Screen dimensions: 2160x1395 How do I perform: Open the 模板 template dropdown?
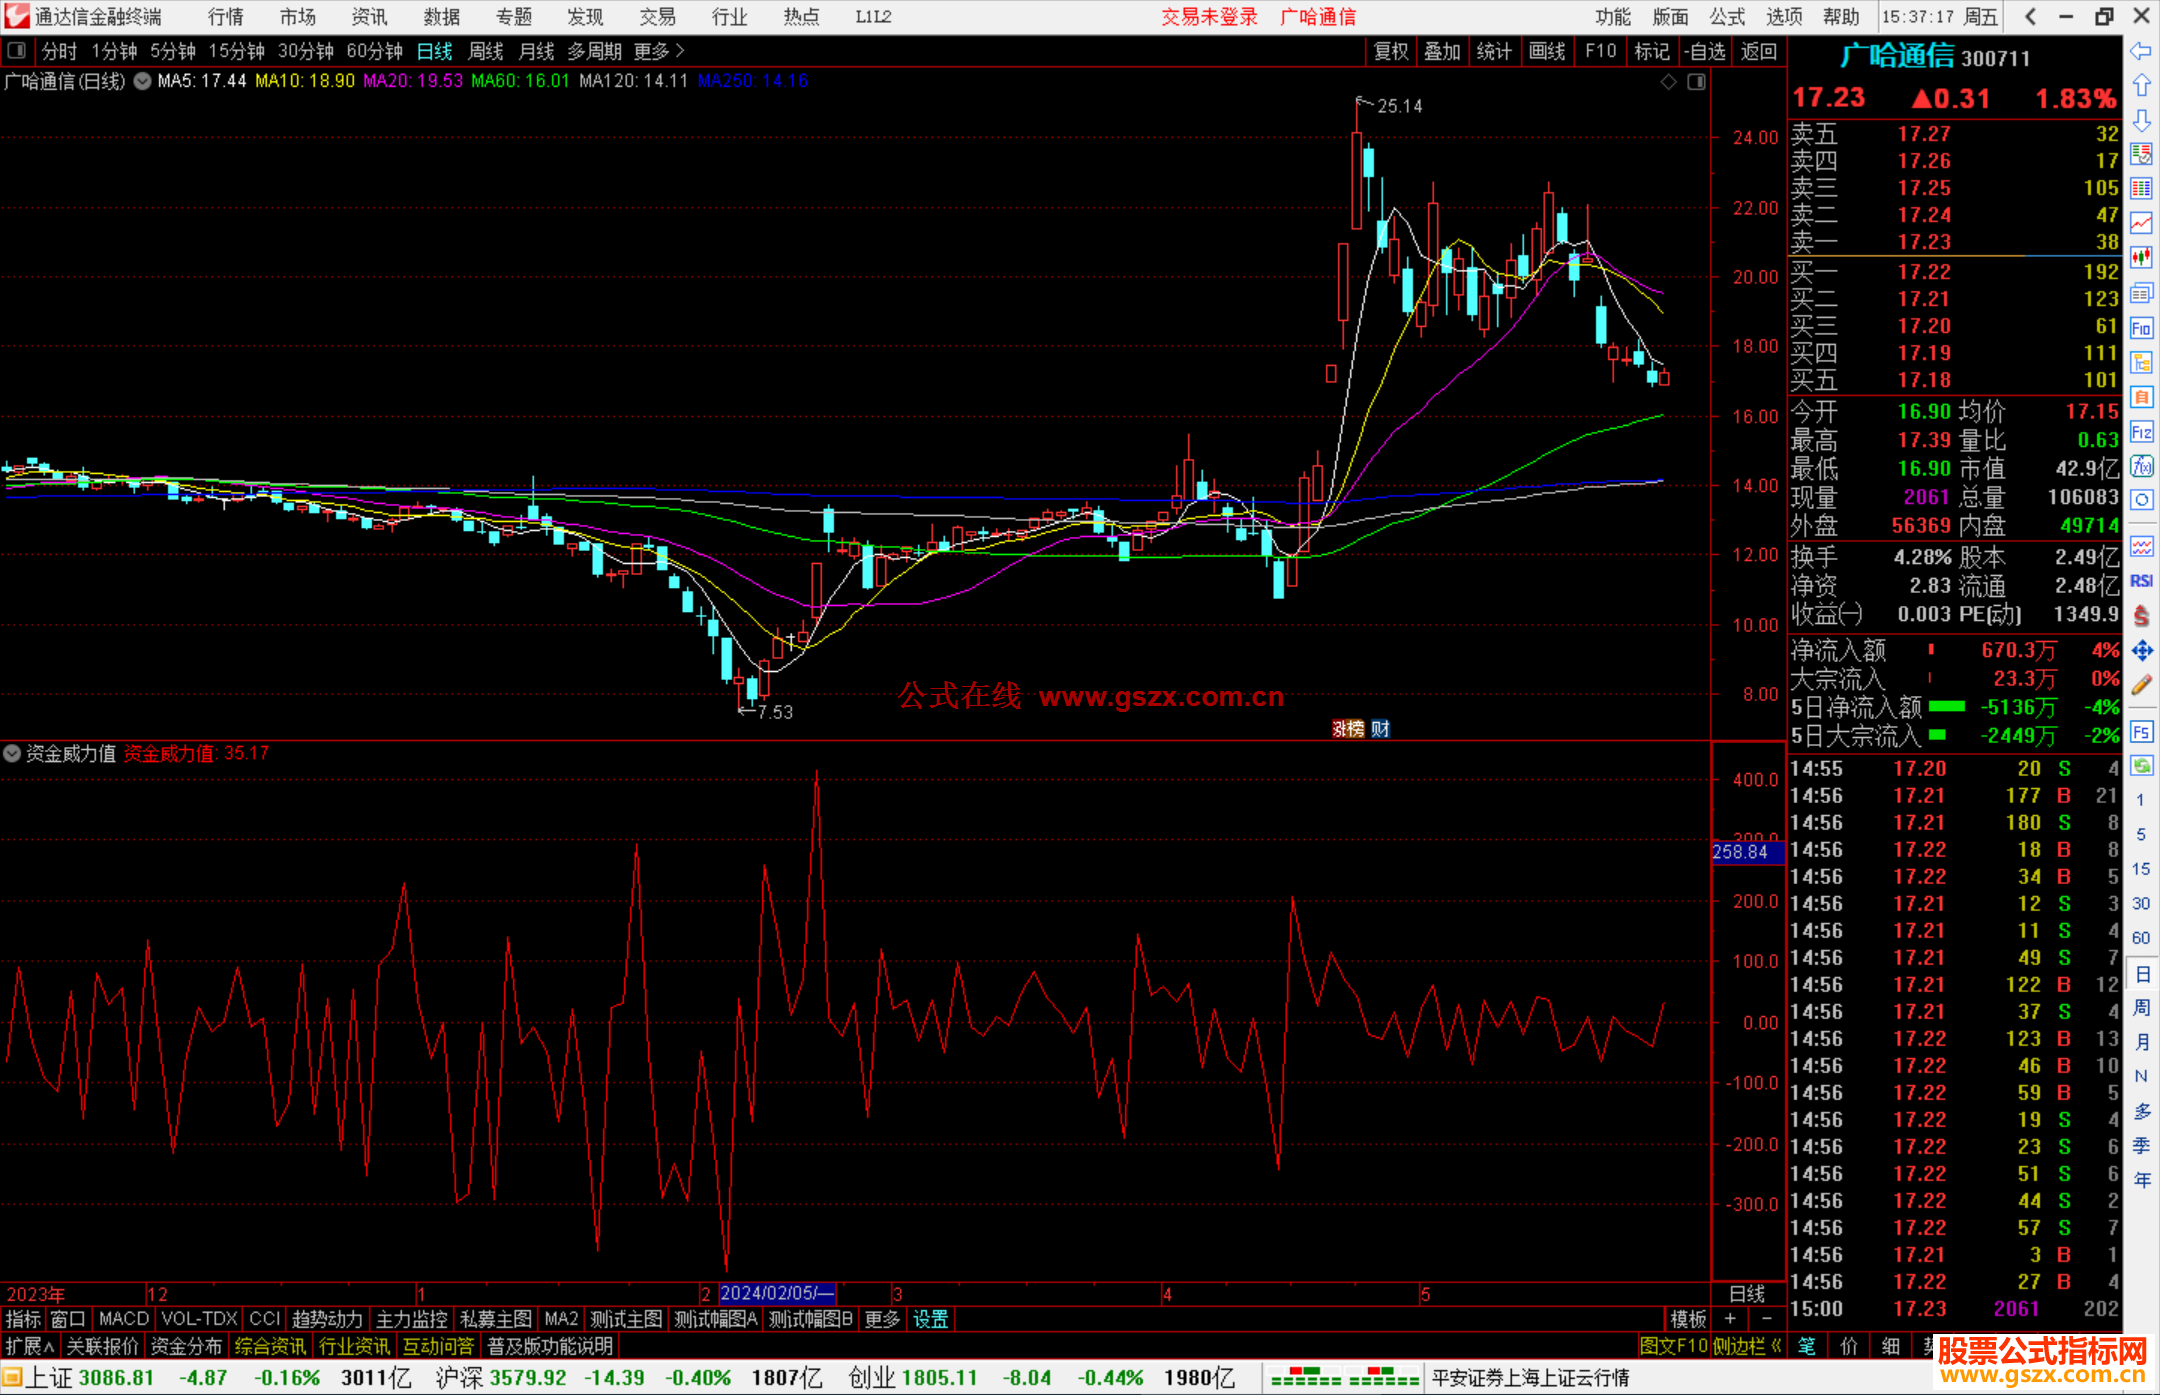click(x=1688, y=1319)
